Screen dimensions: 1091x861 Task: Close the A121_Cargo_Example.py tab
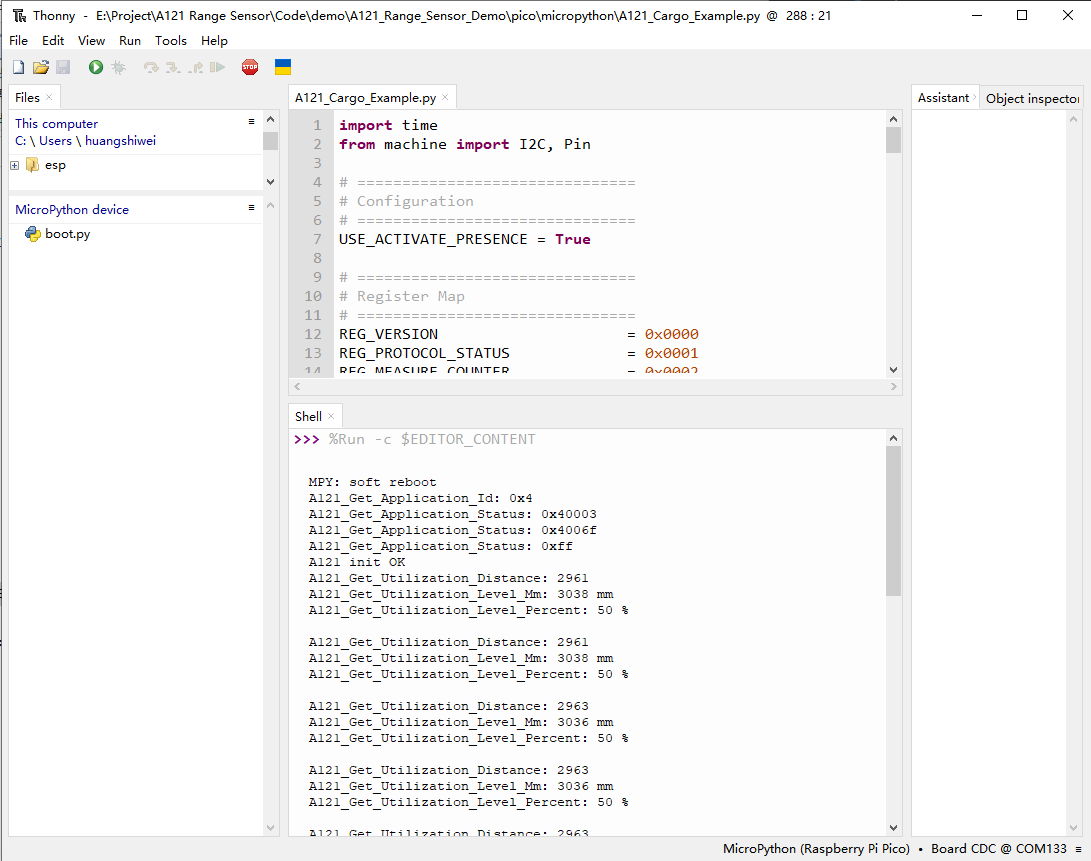pos(445,97)
